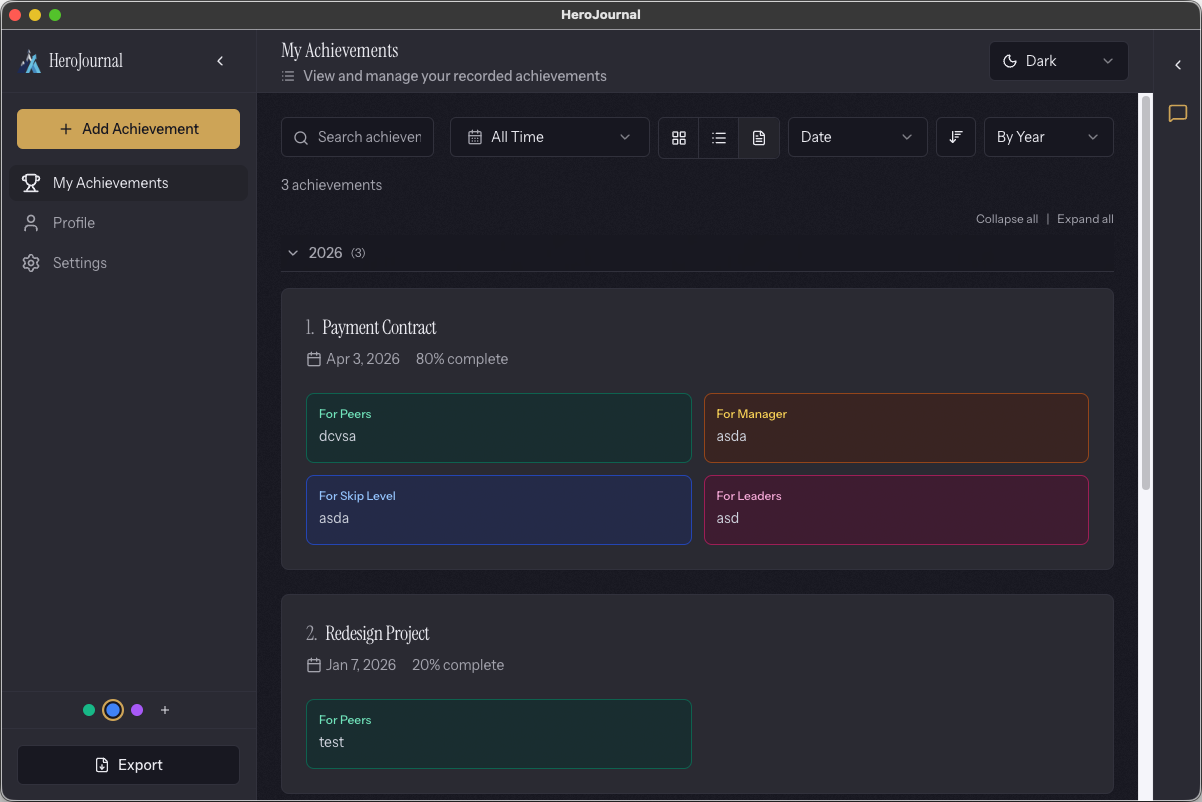Switch to document detail view
The width and height of the screenshot is (1202, 802).
[x=759, y=137]
